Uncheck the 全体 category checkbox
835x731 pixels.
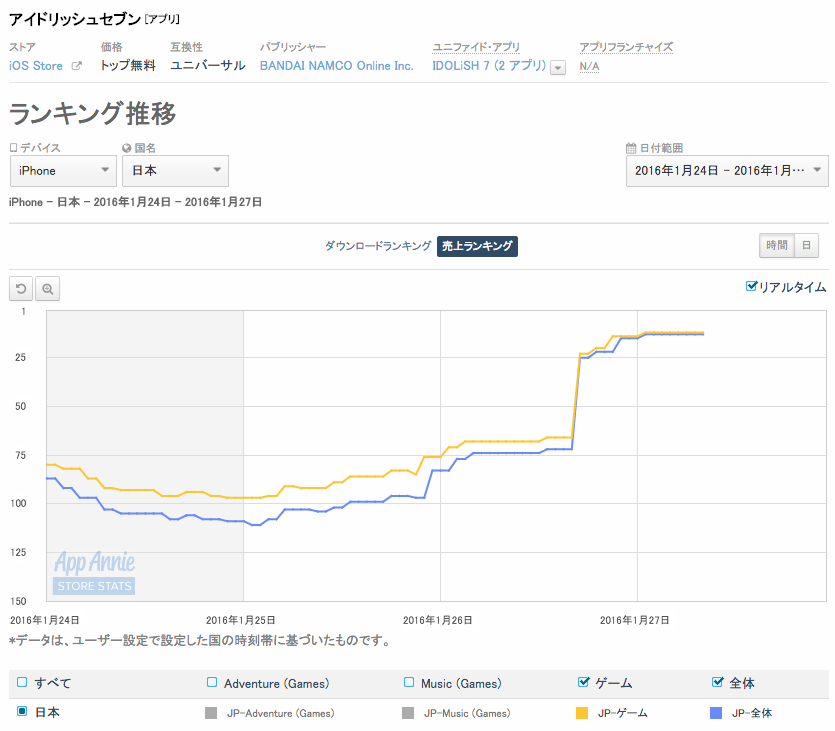pyautogui.click(x=717, y=682)
